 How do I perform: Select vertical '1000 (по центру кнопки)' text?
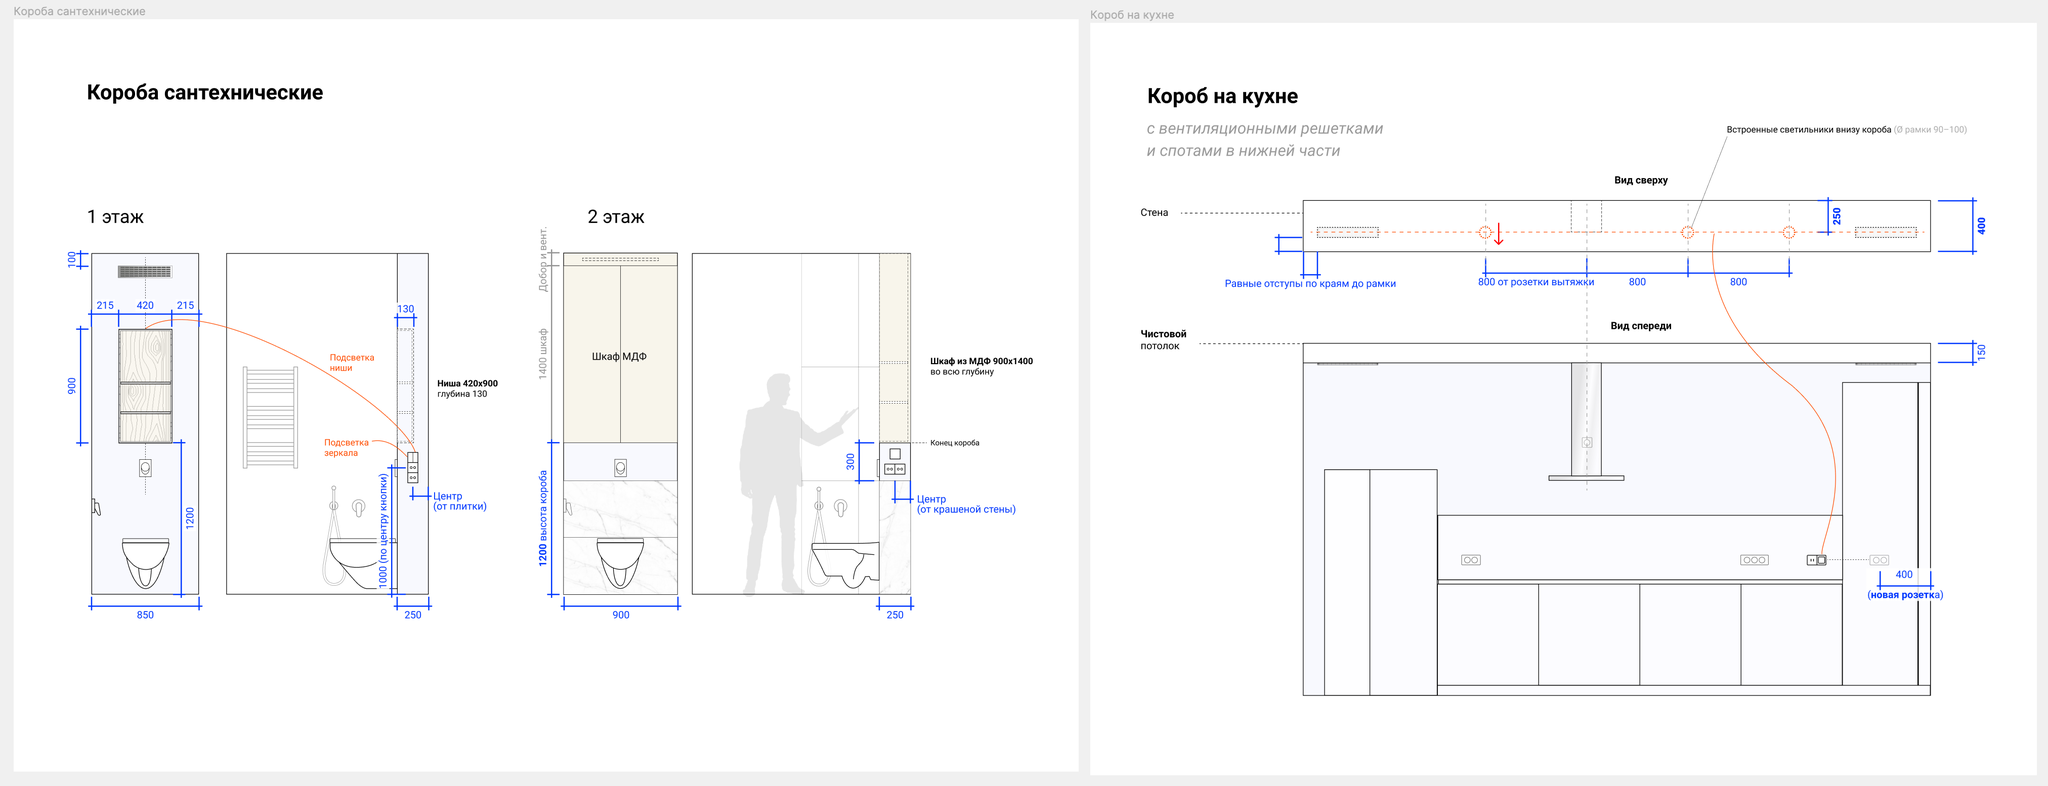click(x=383, y=531)
